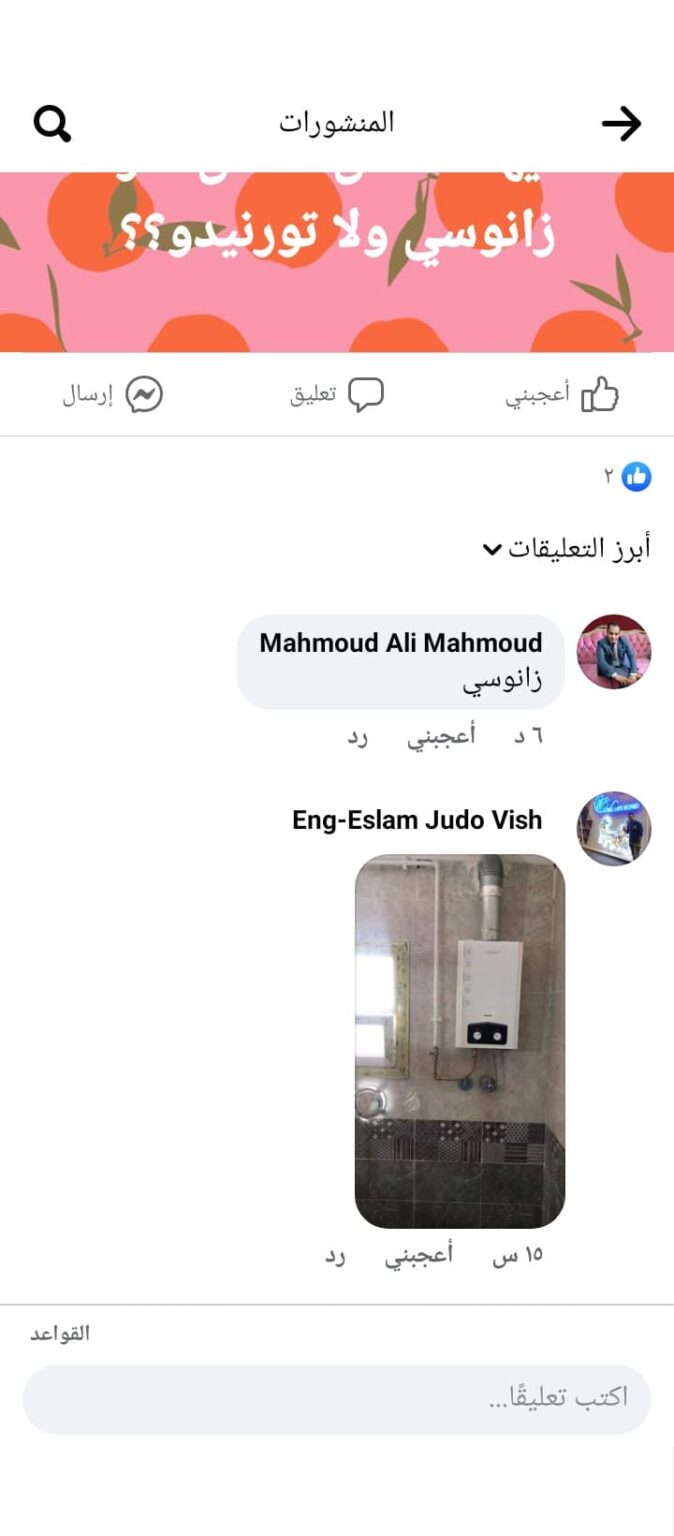Open Mahmoud Ali Mahmoud's profile picture
The width and height of the screenshot is (674, 1536).
(614, 652)
